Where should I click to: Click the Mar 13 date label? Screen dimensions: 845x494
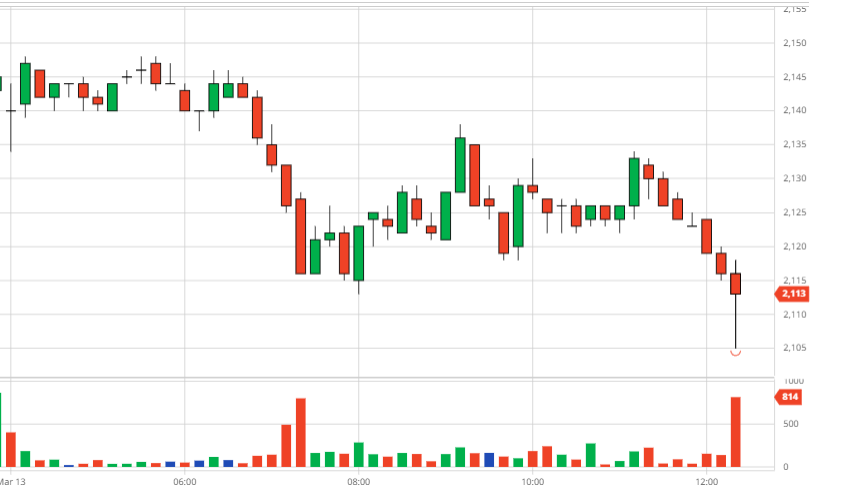[12, 482]
